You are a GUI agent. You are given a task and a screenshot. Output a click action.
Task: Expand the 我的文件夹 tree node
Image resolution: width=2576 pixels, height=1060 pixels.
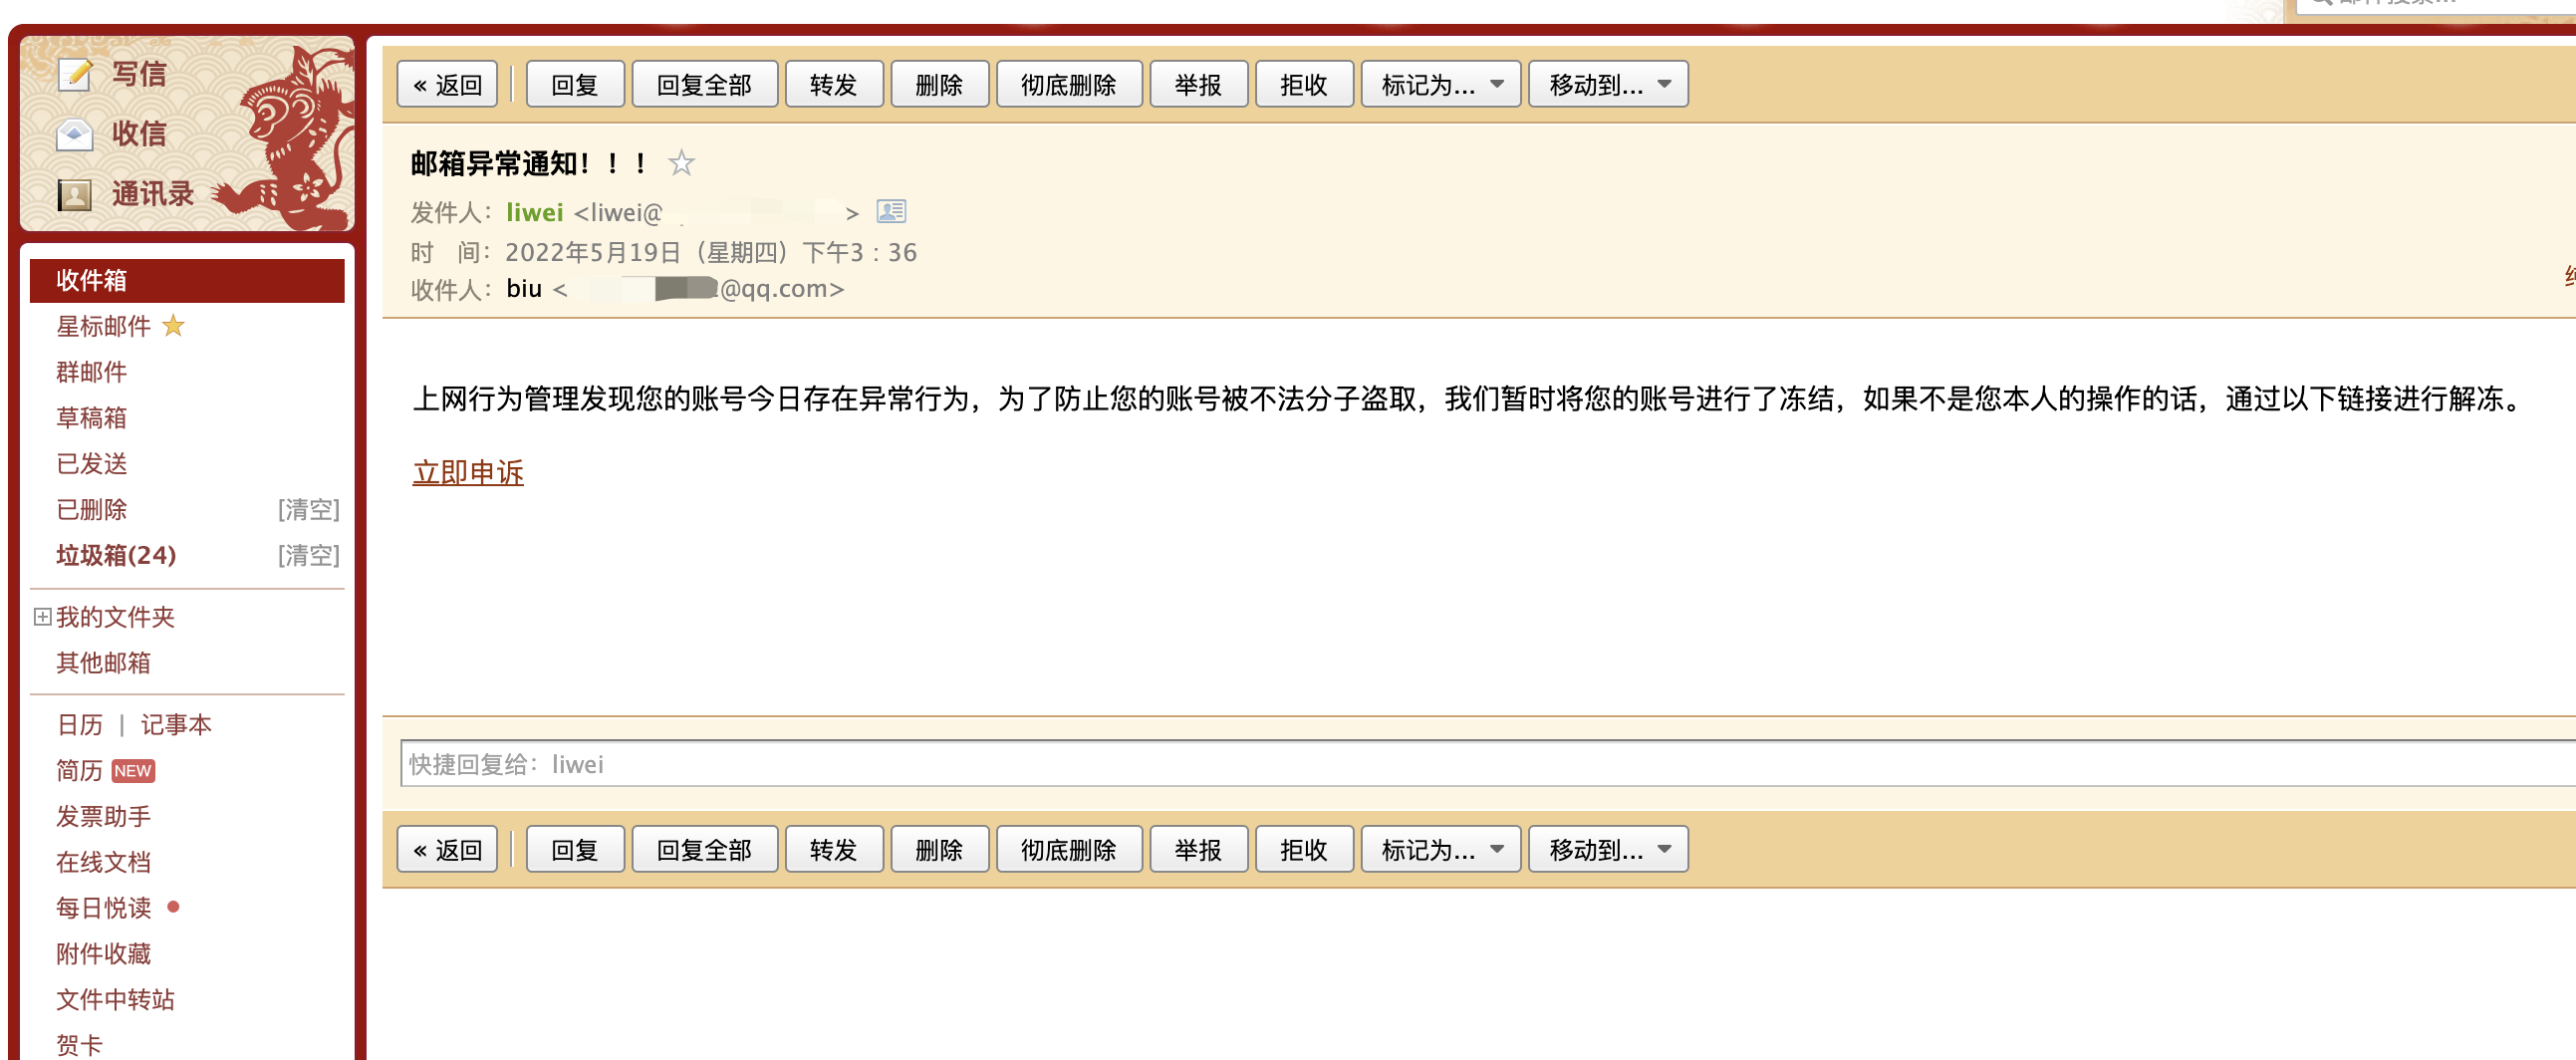pyautogui.click(x=42, y=617)
